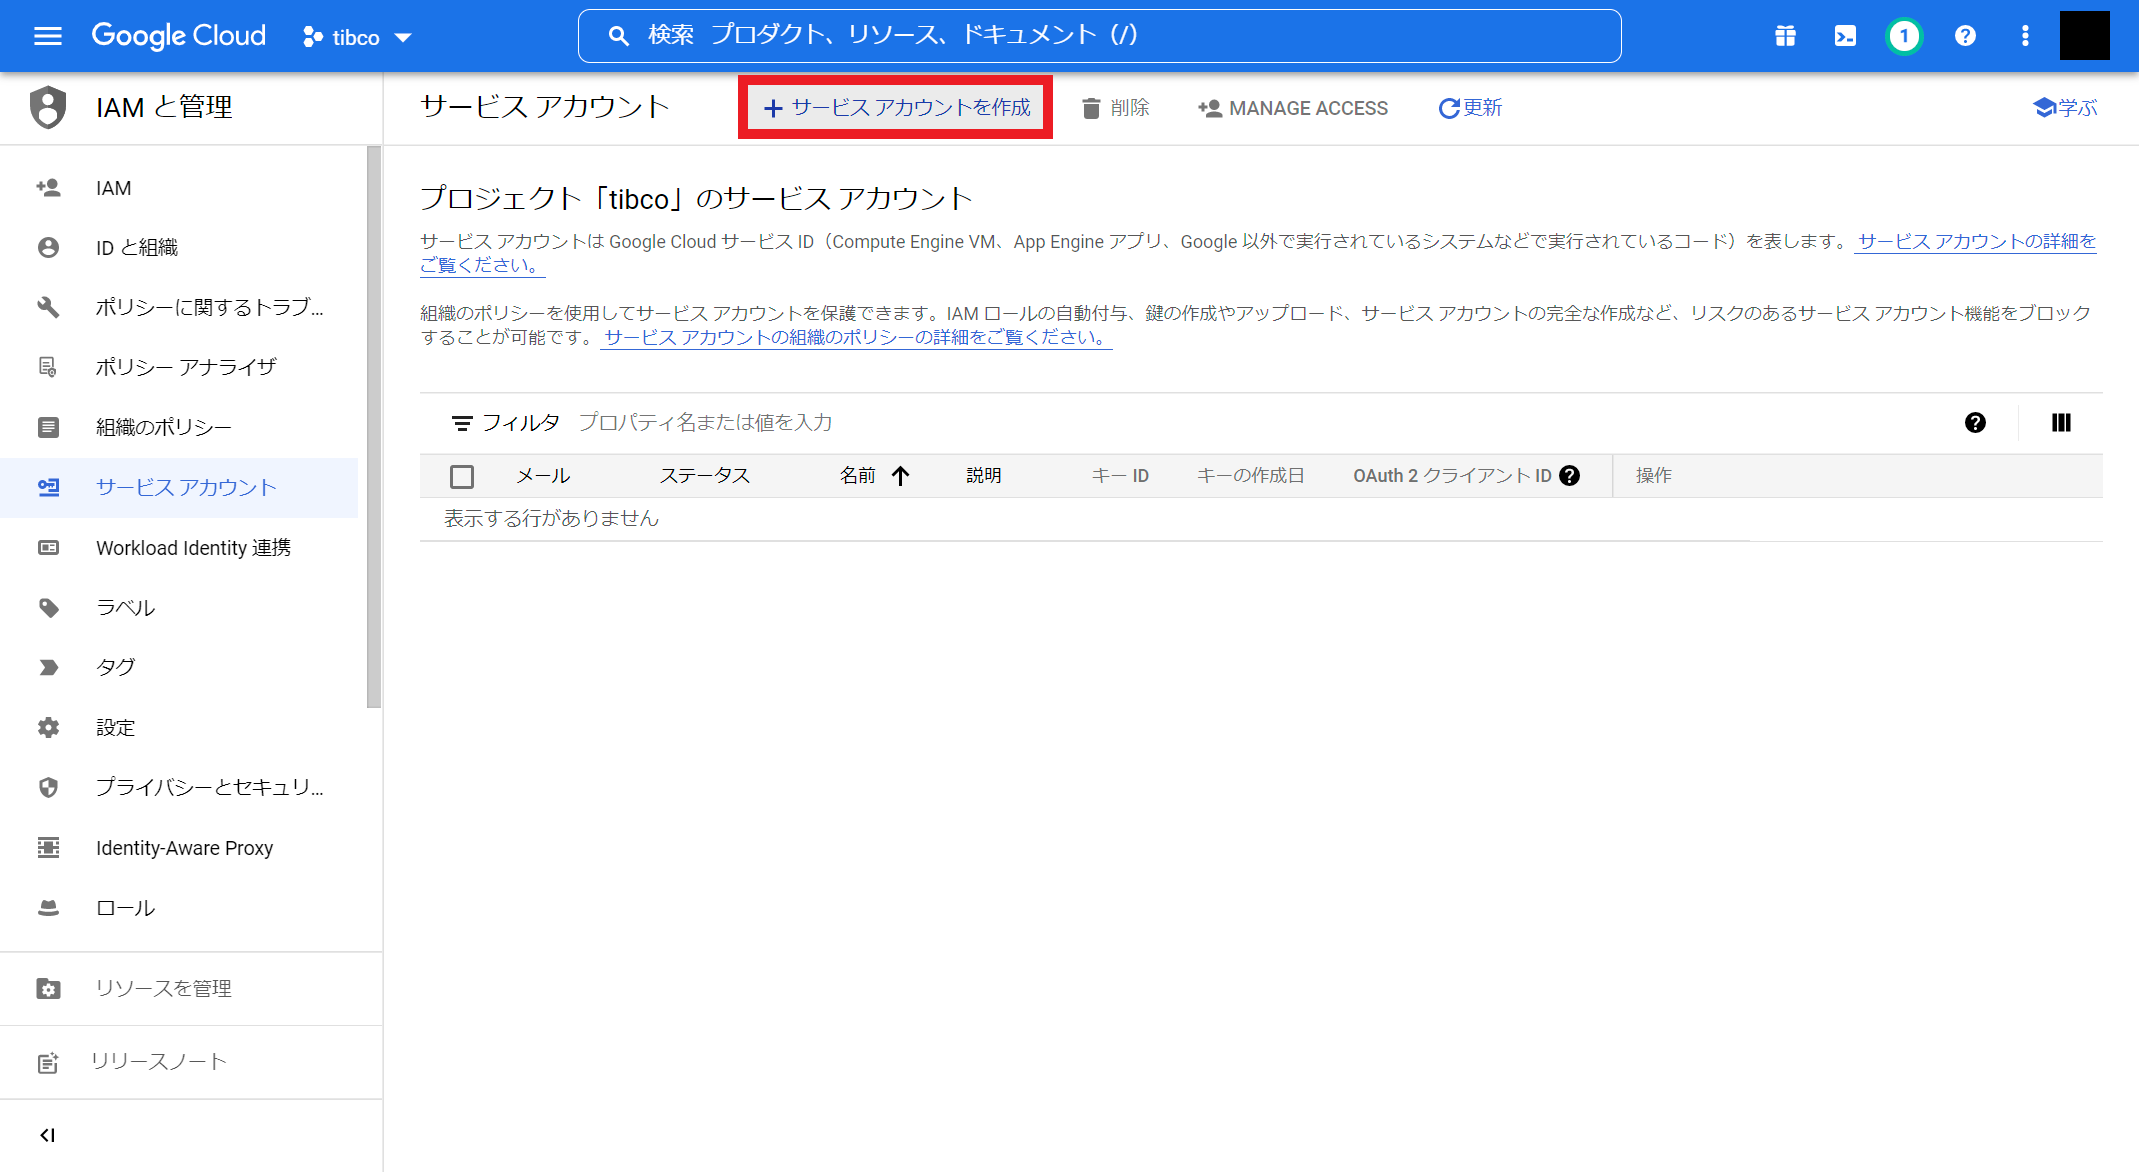Click the gear icon next to 設定
This screenshot has height=1172, width=2139.
coord(48,728)
